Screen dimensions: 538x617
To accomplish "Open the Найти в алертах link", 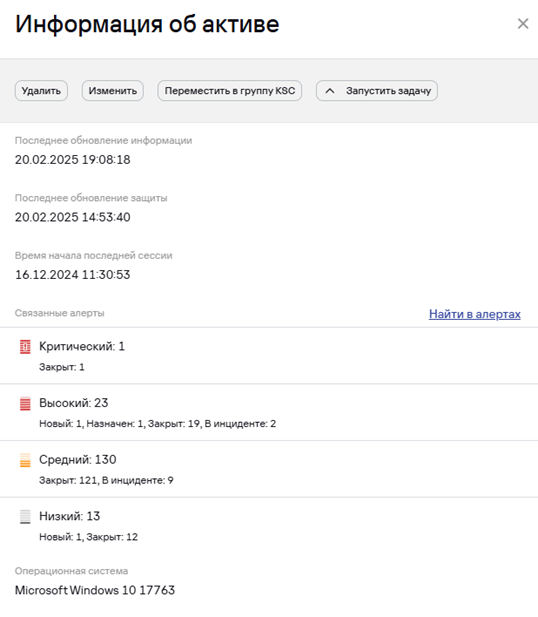I will click(475, 314).
